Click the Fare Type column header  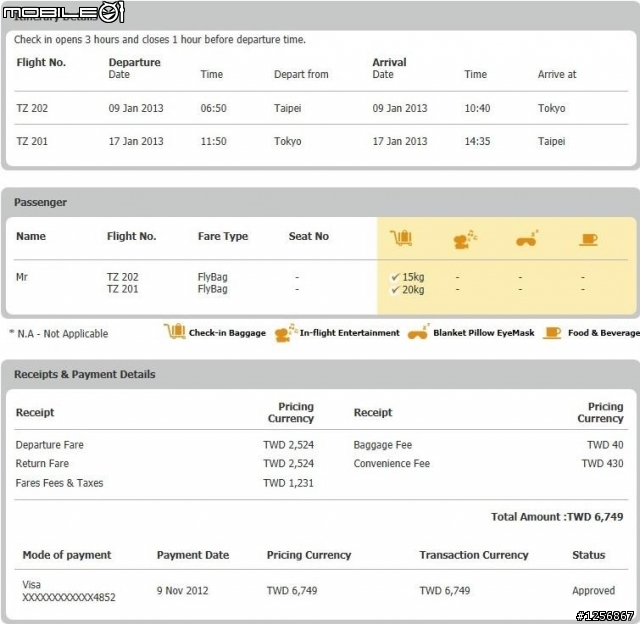223,236
